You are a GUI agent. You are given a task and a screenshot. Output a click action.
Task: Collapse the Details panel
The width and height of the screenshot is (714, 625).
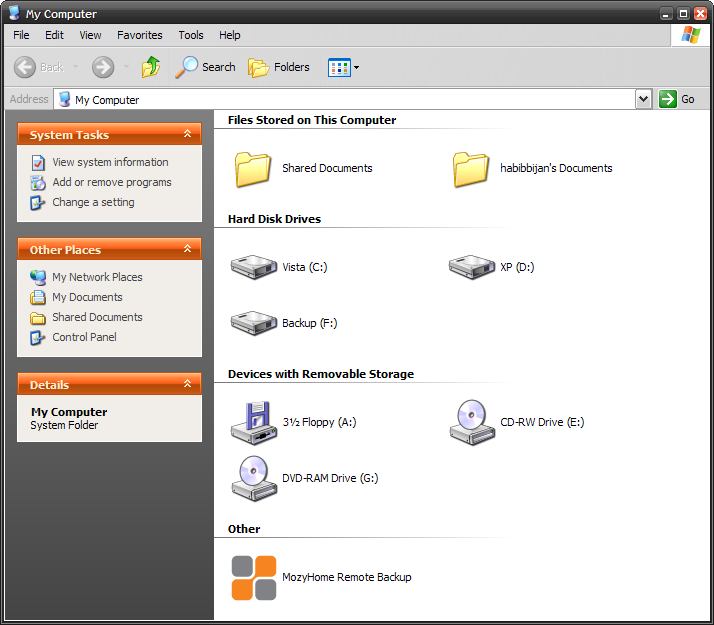188,384
